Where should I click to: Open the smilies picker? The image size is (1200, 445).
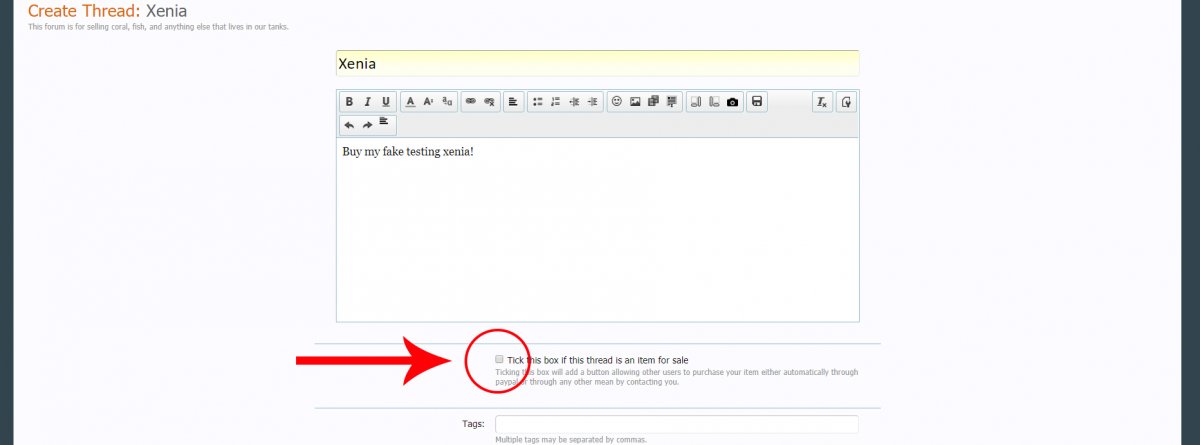617,102
